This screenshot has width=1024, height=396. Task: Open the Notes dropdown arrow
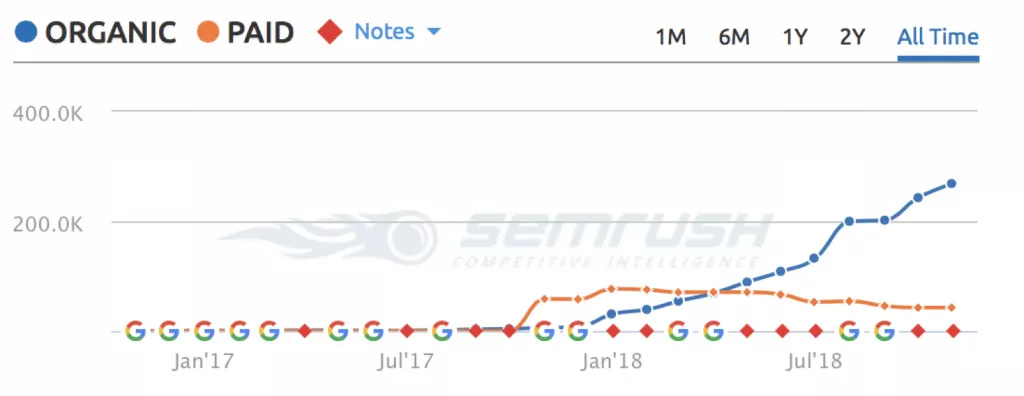[433, 32]
